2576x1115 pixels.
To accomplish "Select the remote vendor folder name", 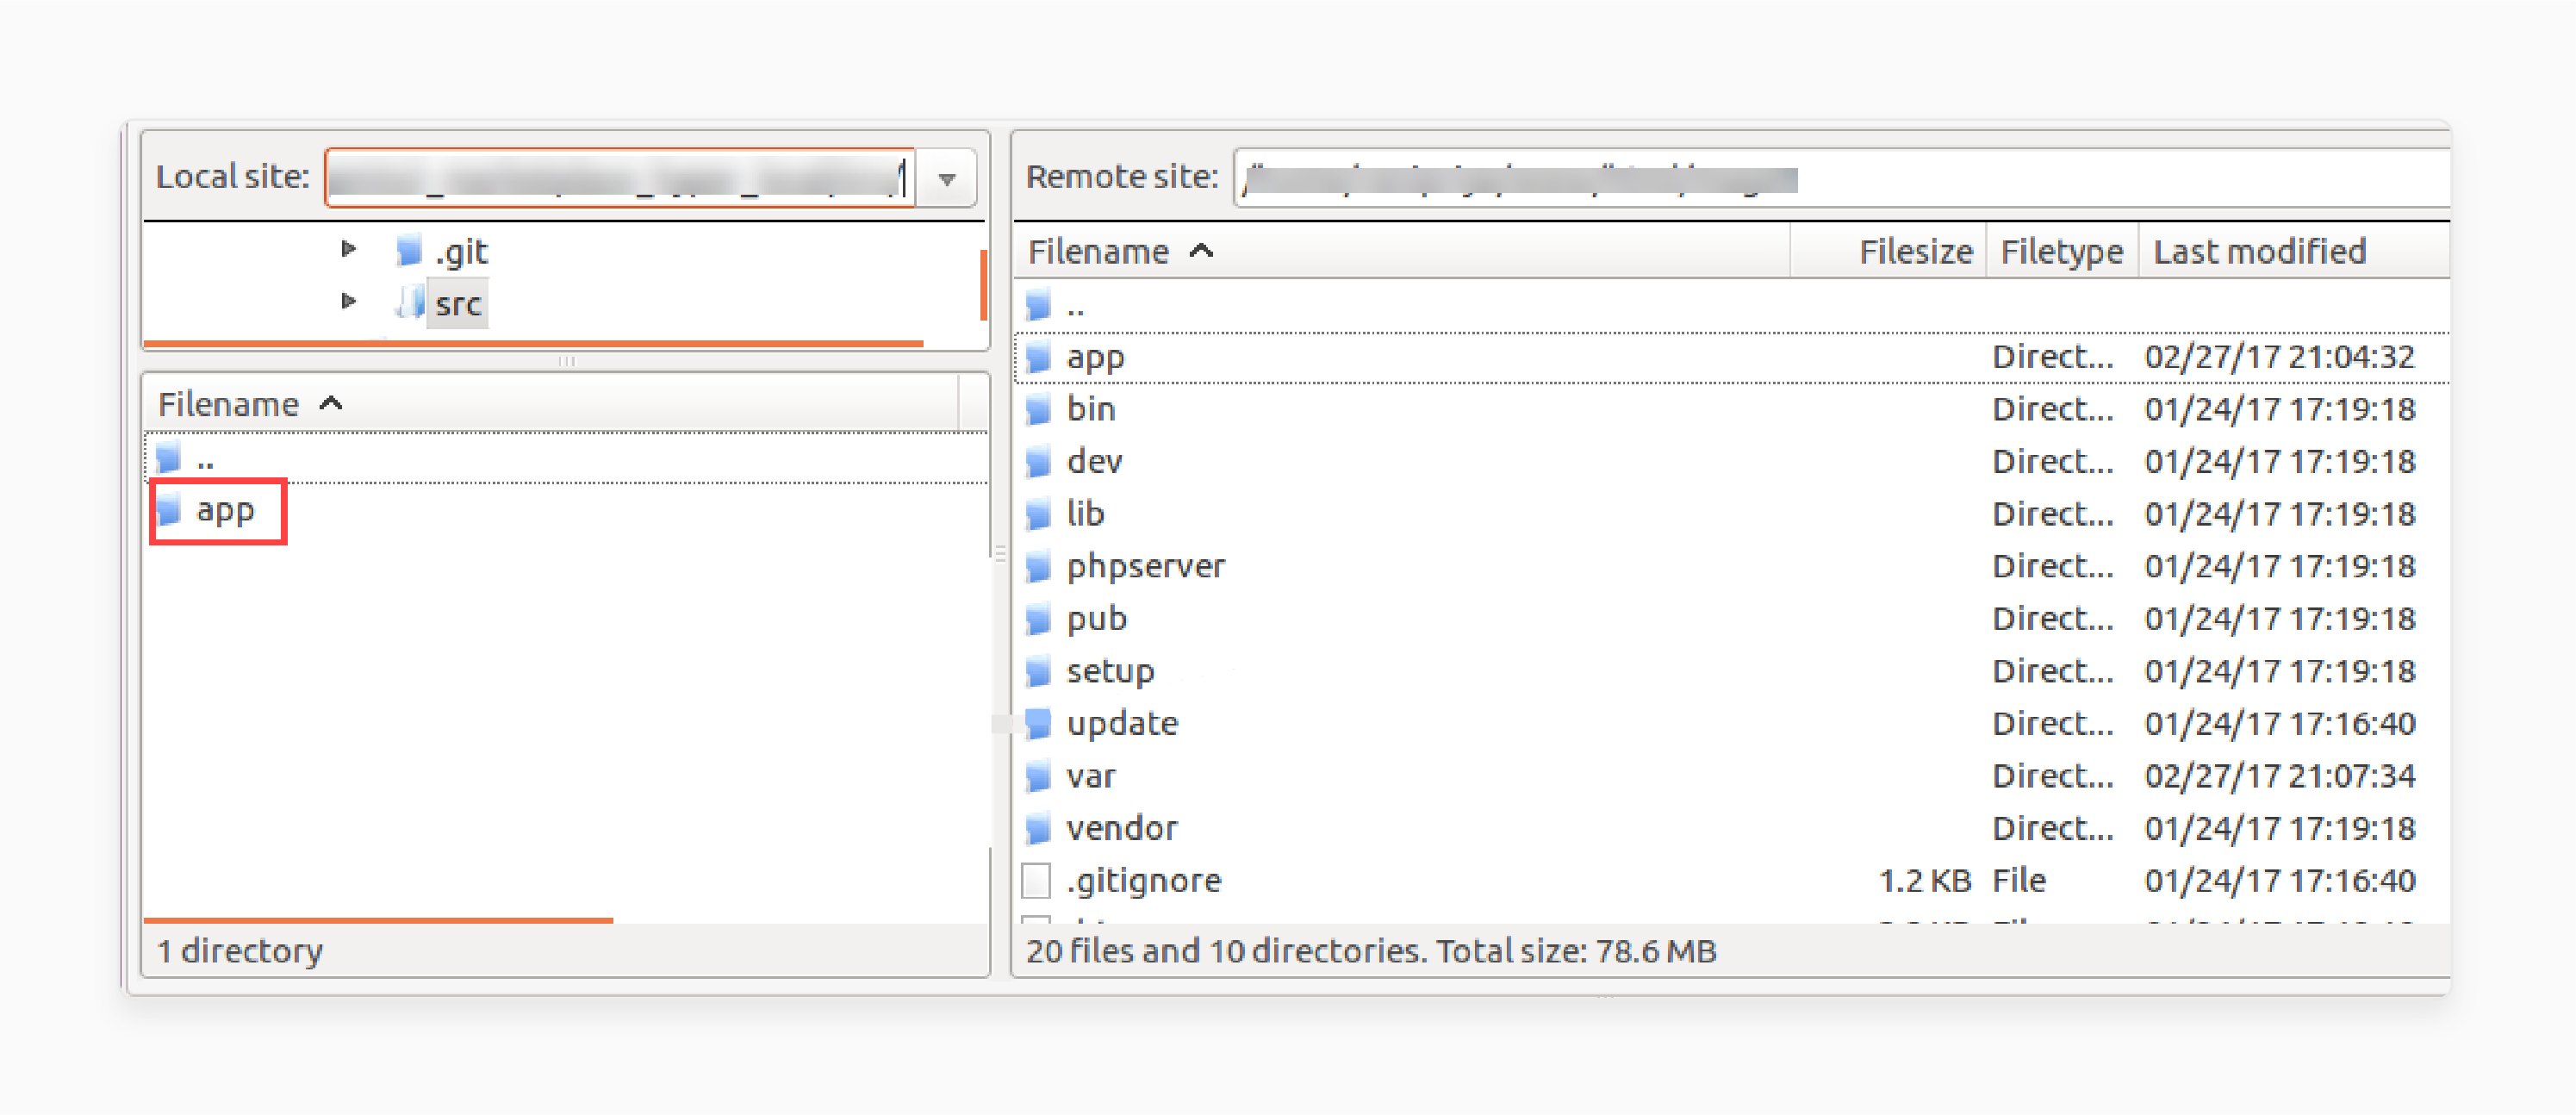I will (x=1122, y=828).
